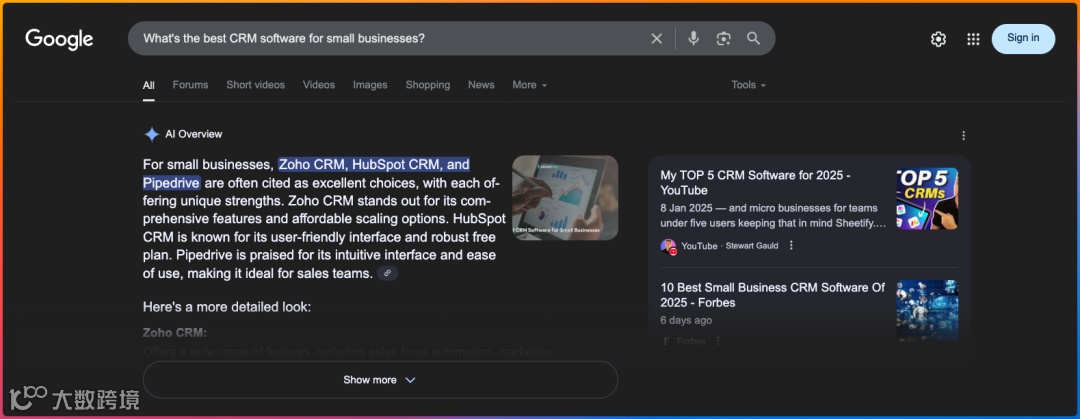1080x419 pixels.
Task: Click the YouTube channel avatar icon
Action: tap(668, 246)
